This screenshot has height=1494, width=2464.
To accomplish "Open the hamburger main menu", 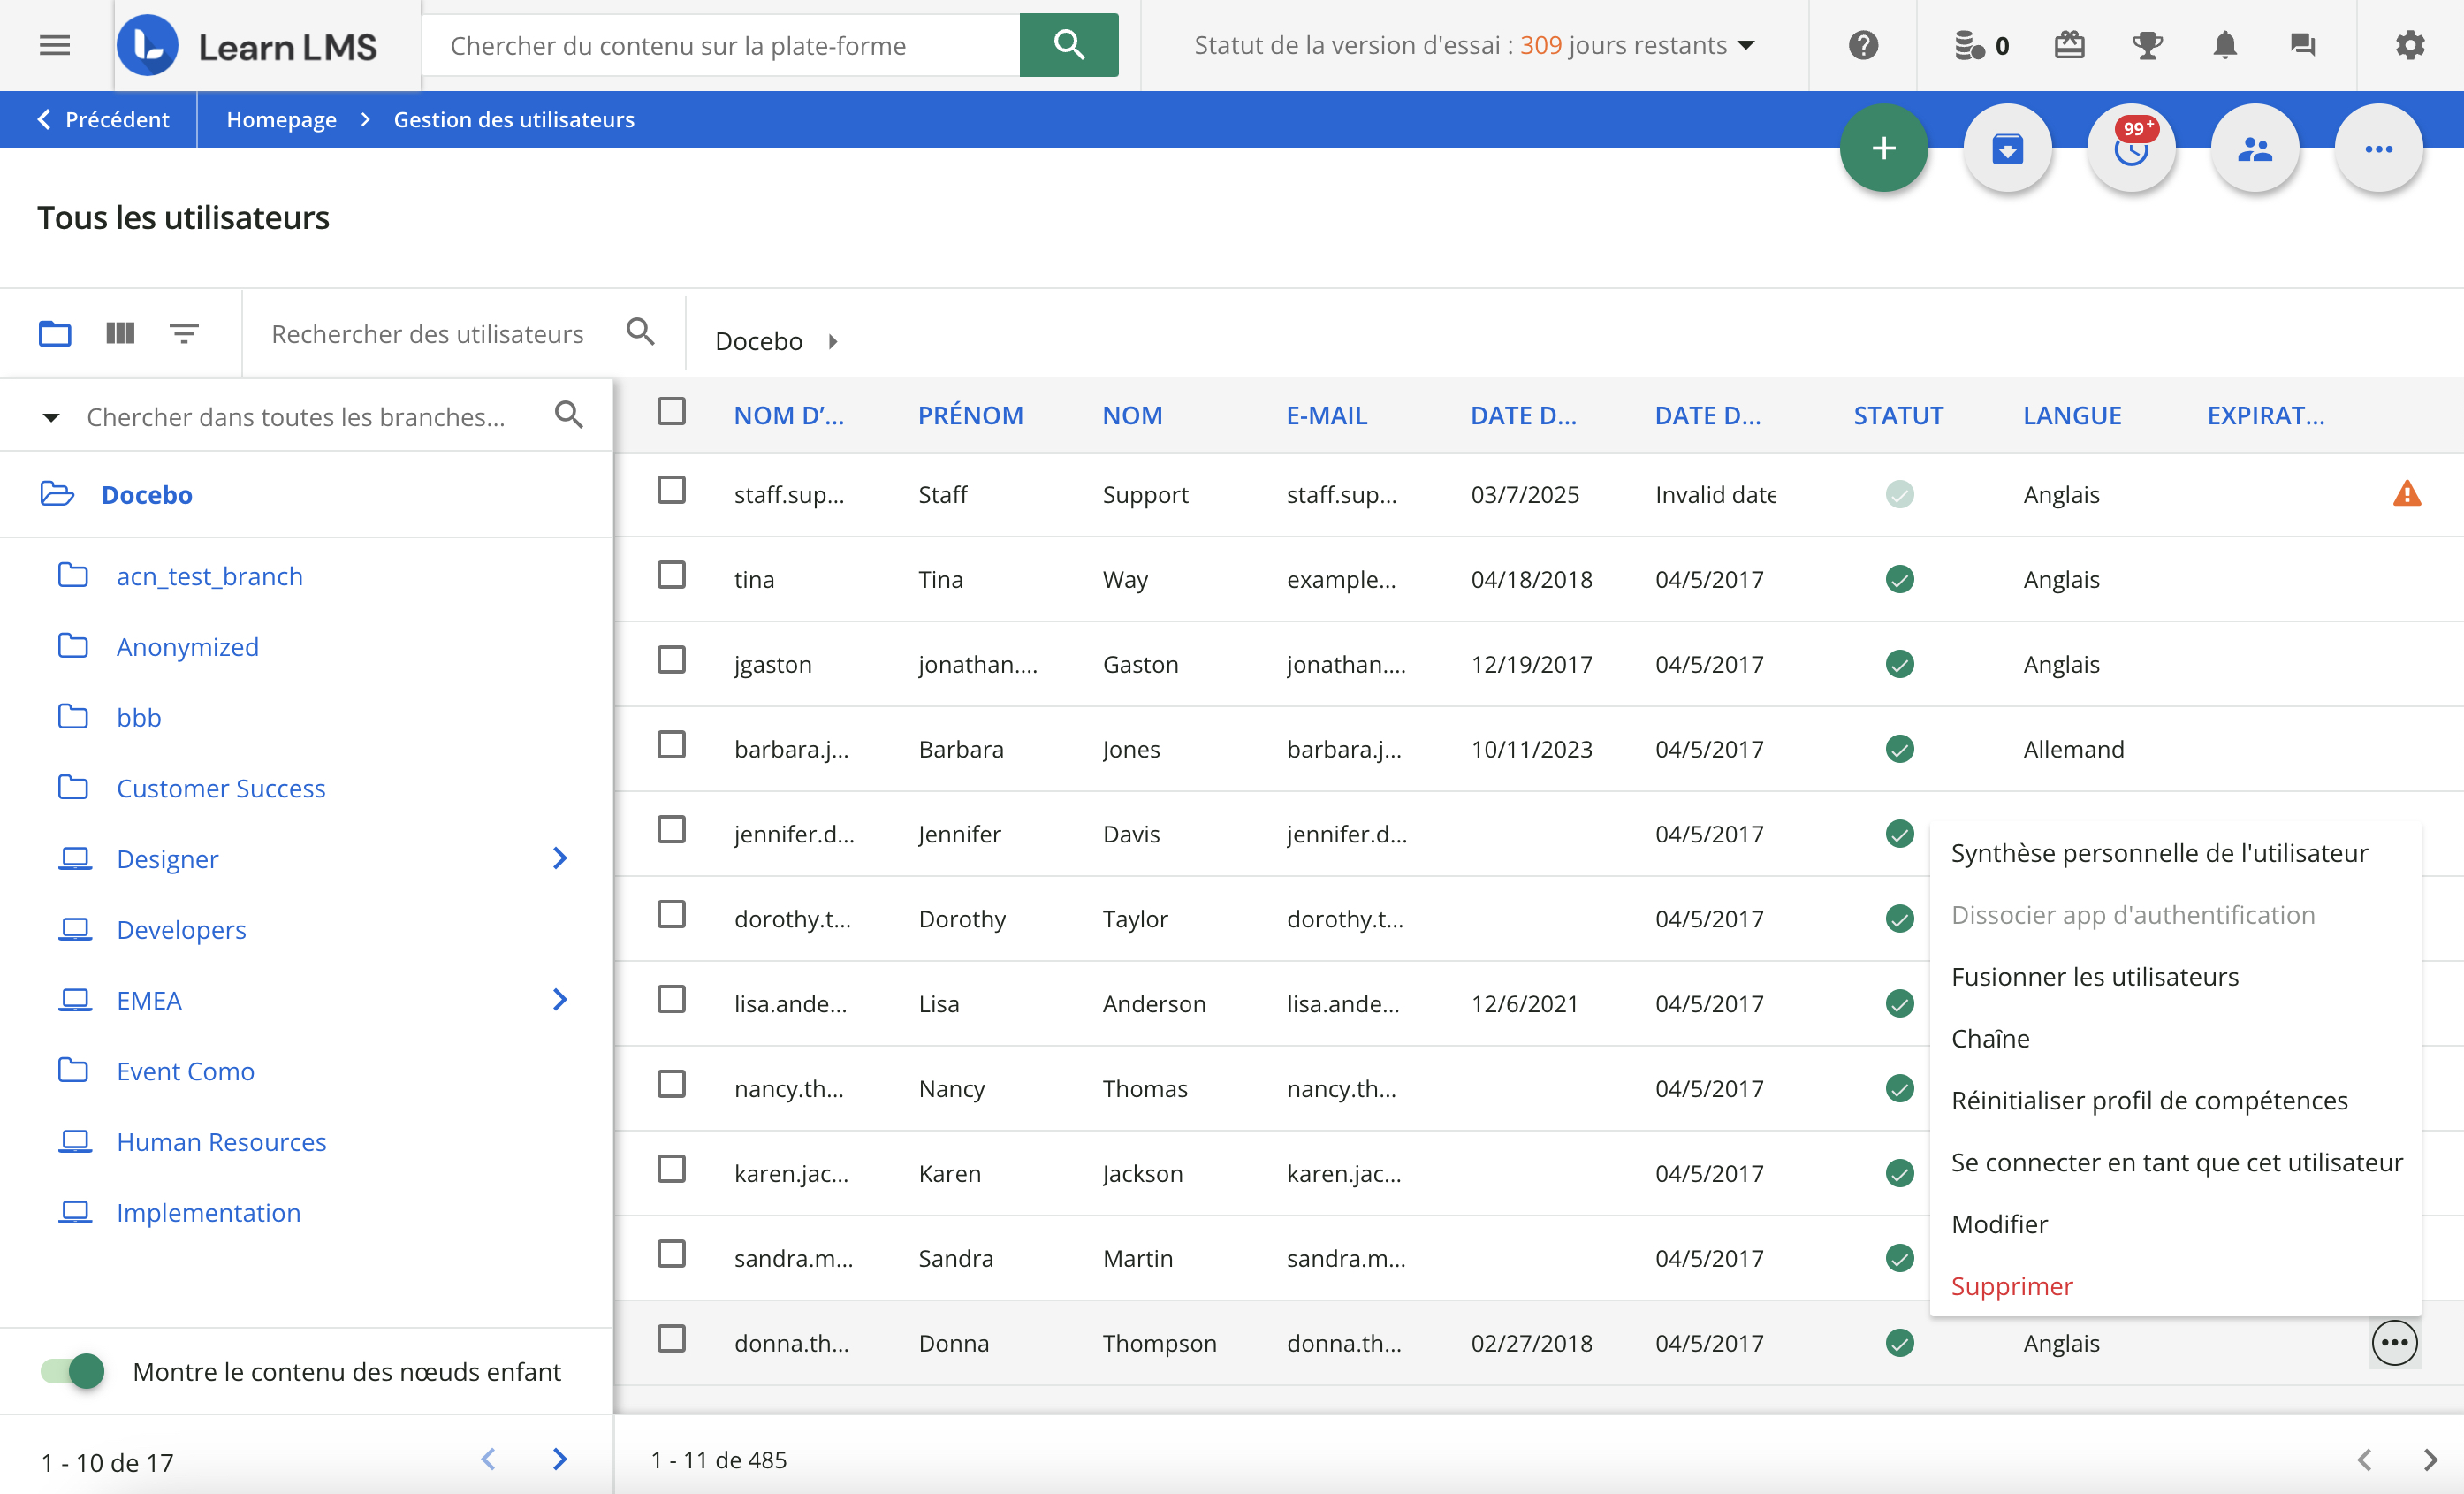I will coord(55,45).
